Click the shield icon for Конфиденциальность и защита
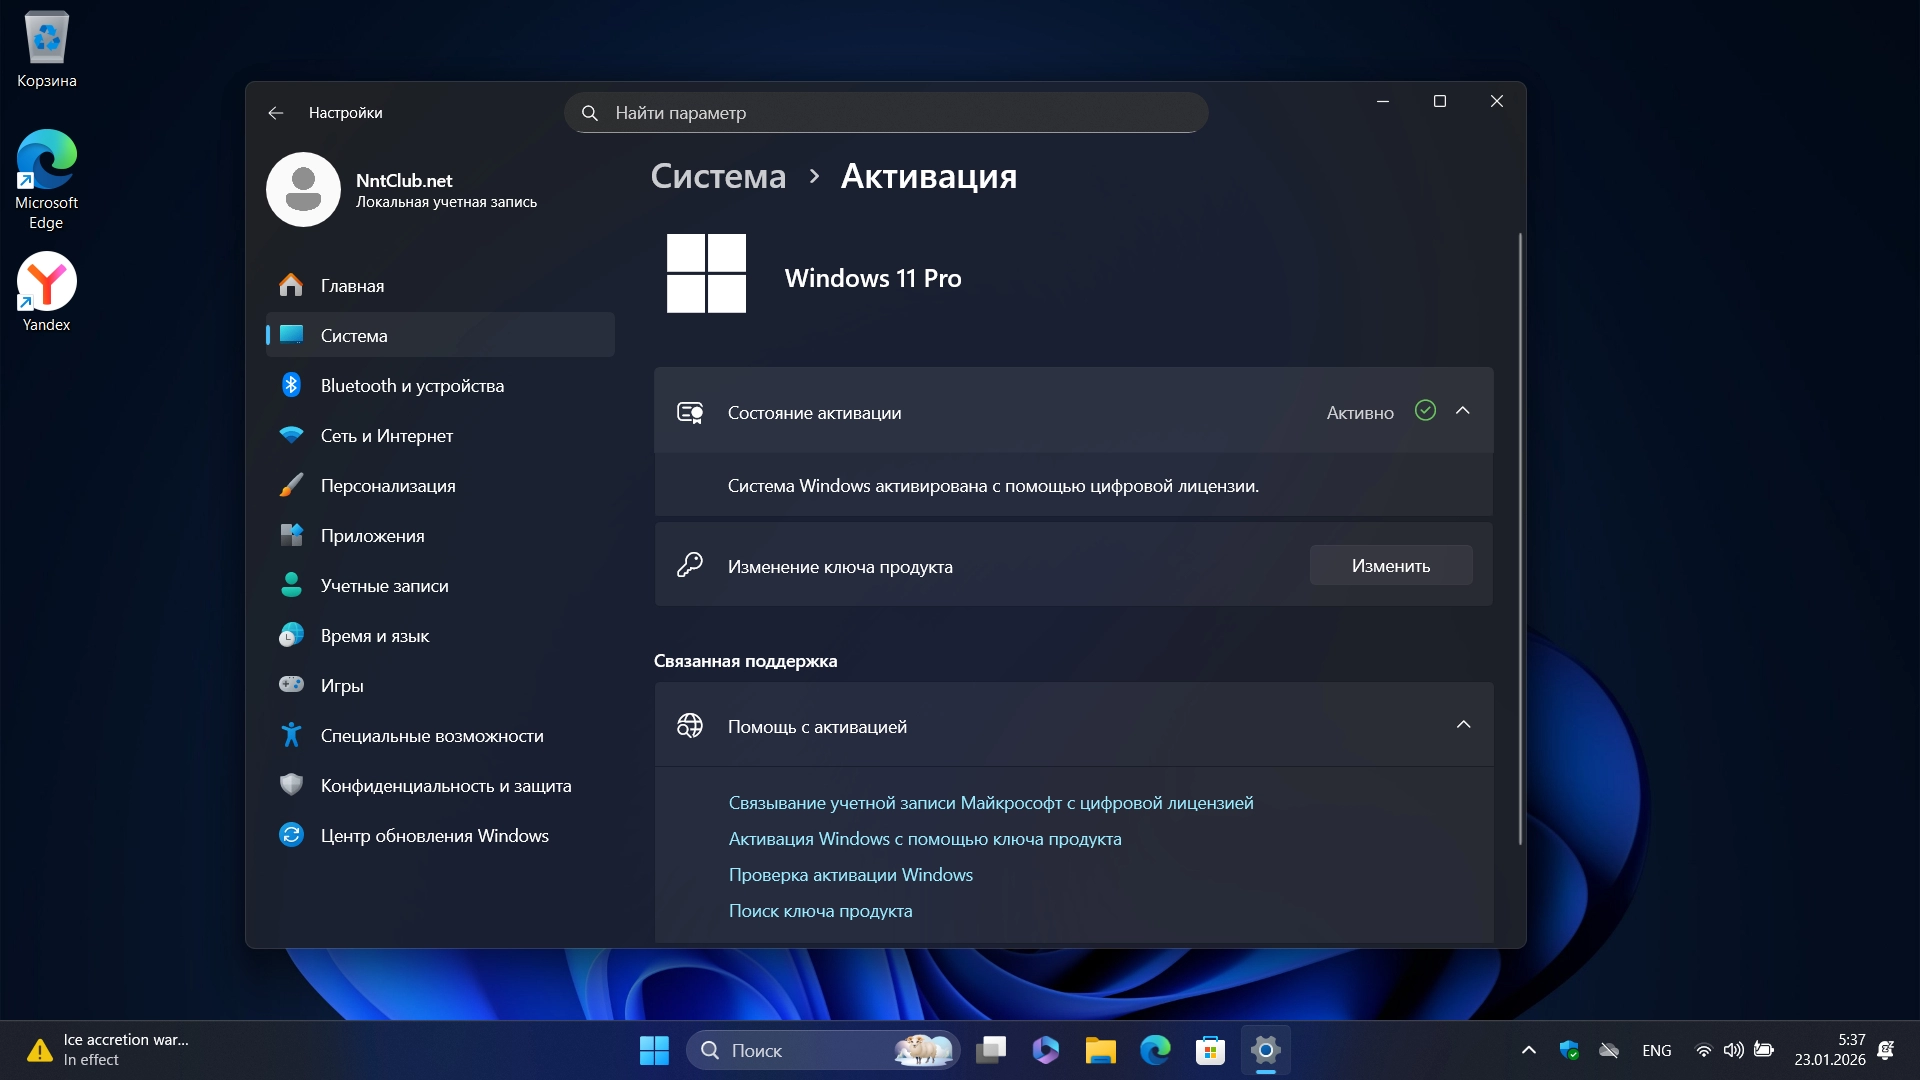Screen dimensions: 1920x1080 pyautogui.click(x=291, y=785)
